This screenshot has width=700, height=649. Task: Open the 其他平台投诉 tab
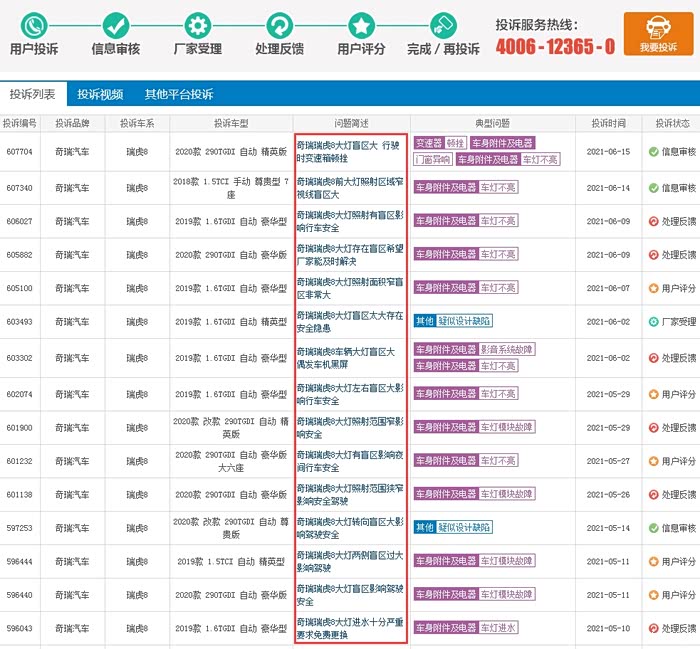(179, 94)
